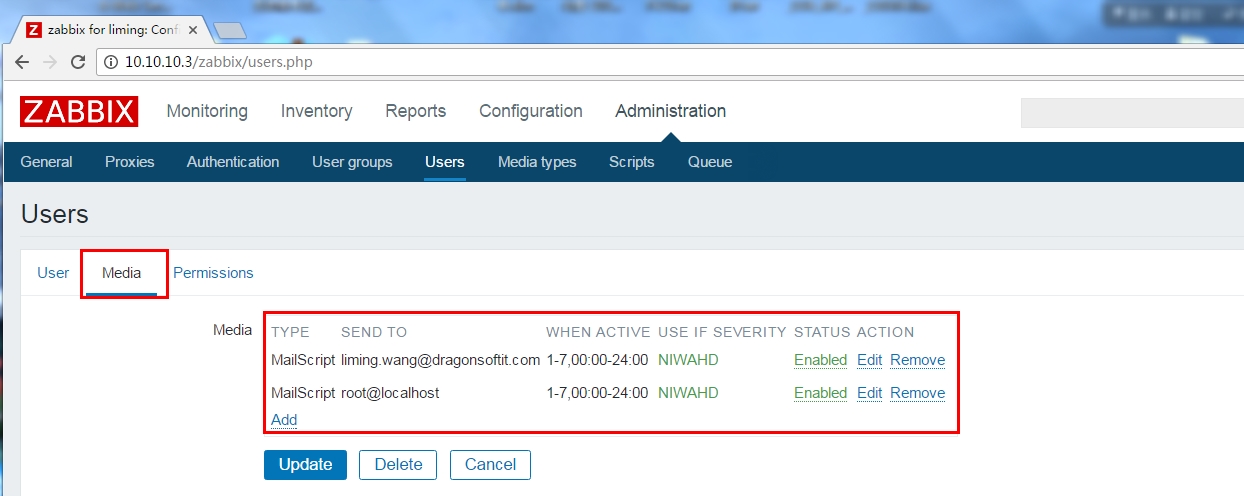Open the Configuration menu
Screen dimensions: 1244x496
point(531,111)
